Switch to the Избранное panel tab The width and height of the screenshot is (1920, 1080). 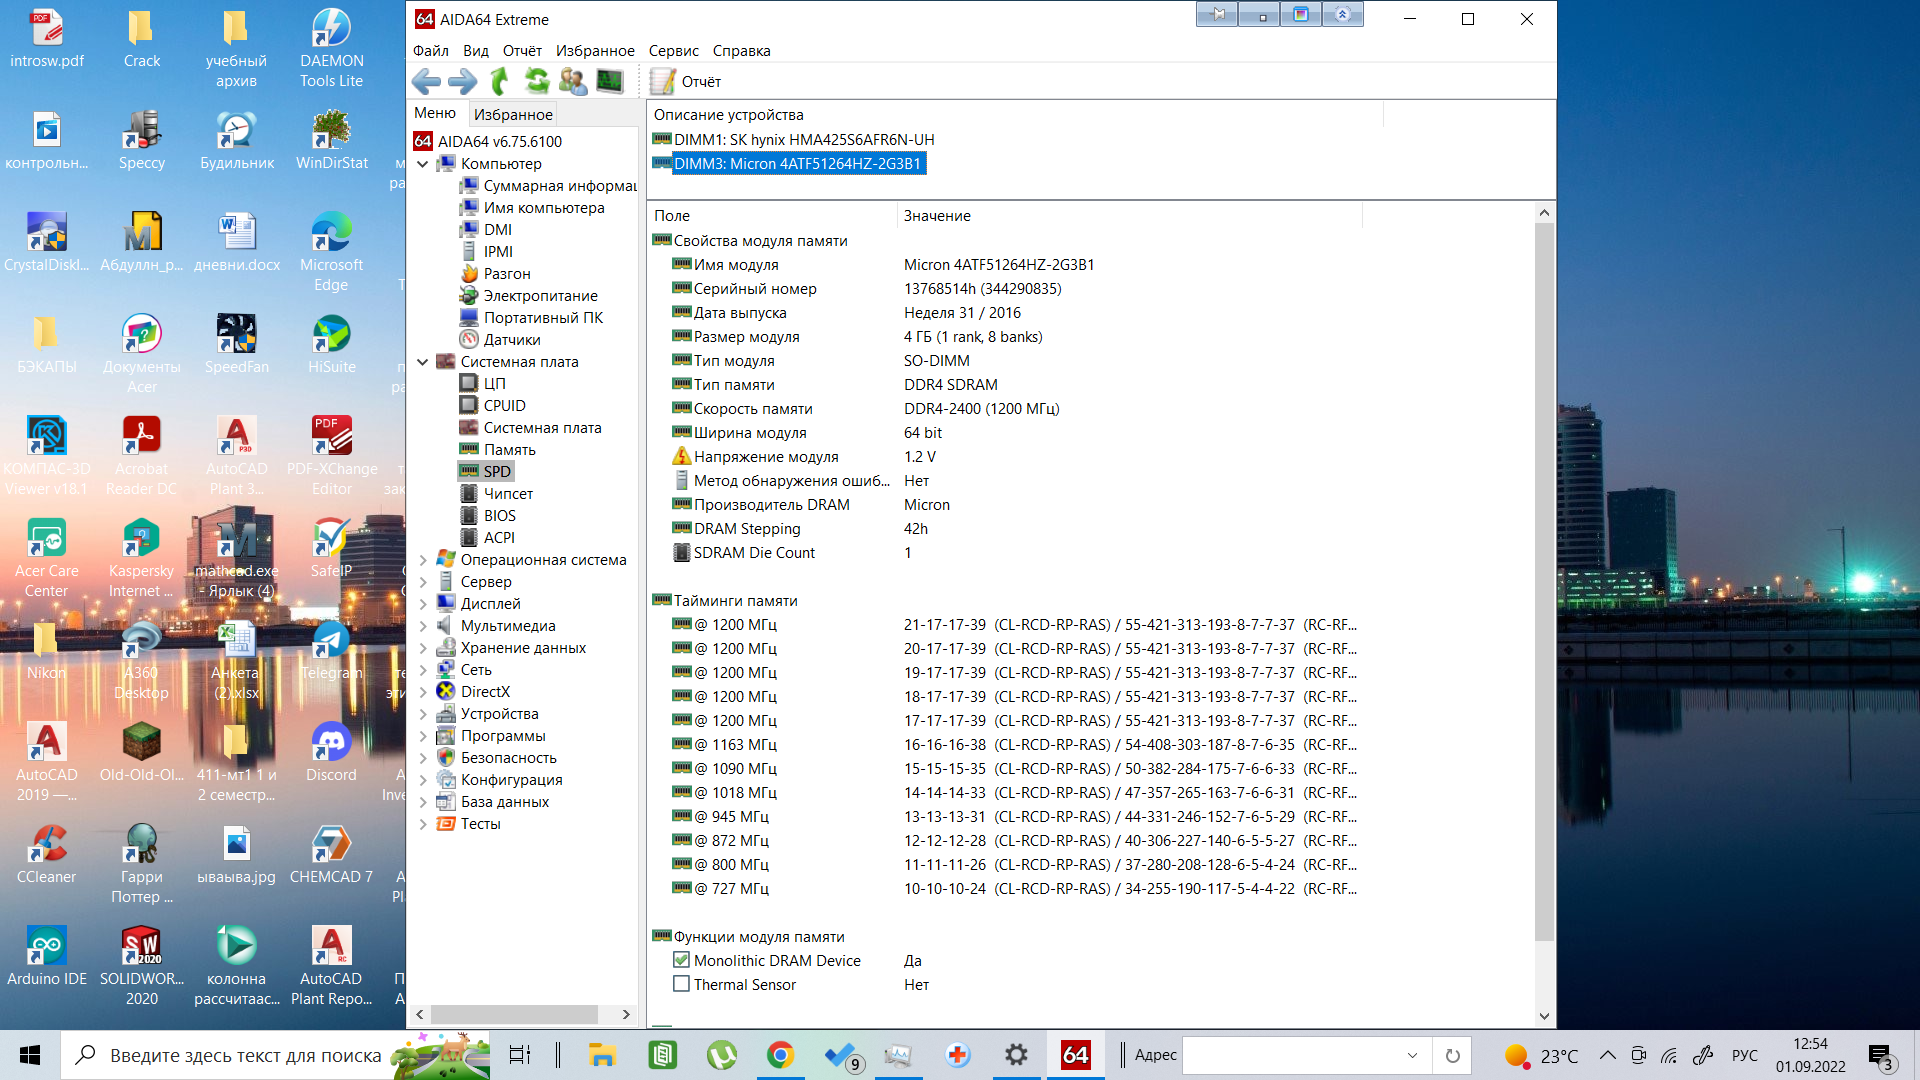coord(513,114)
